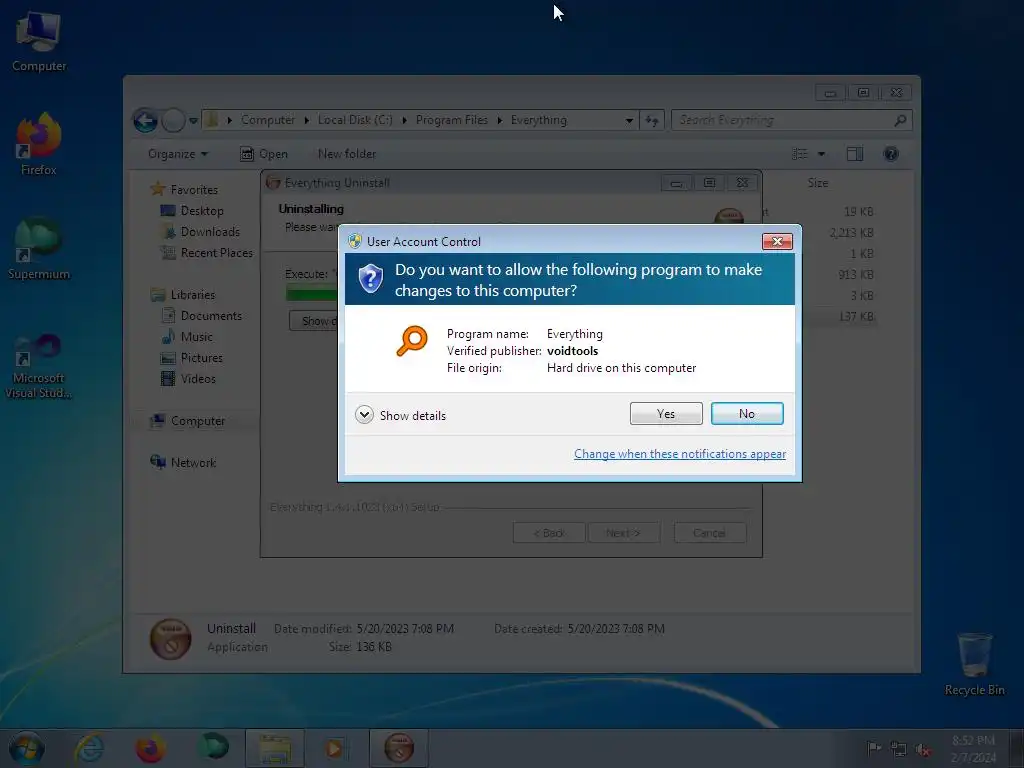Image resolution: width=1024 pixels, height=768 pixels.
Task: Select Computer in navigation pane
Action: (x=197, y=421)
